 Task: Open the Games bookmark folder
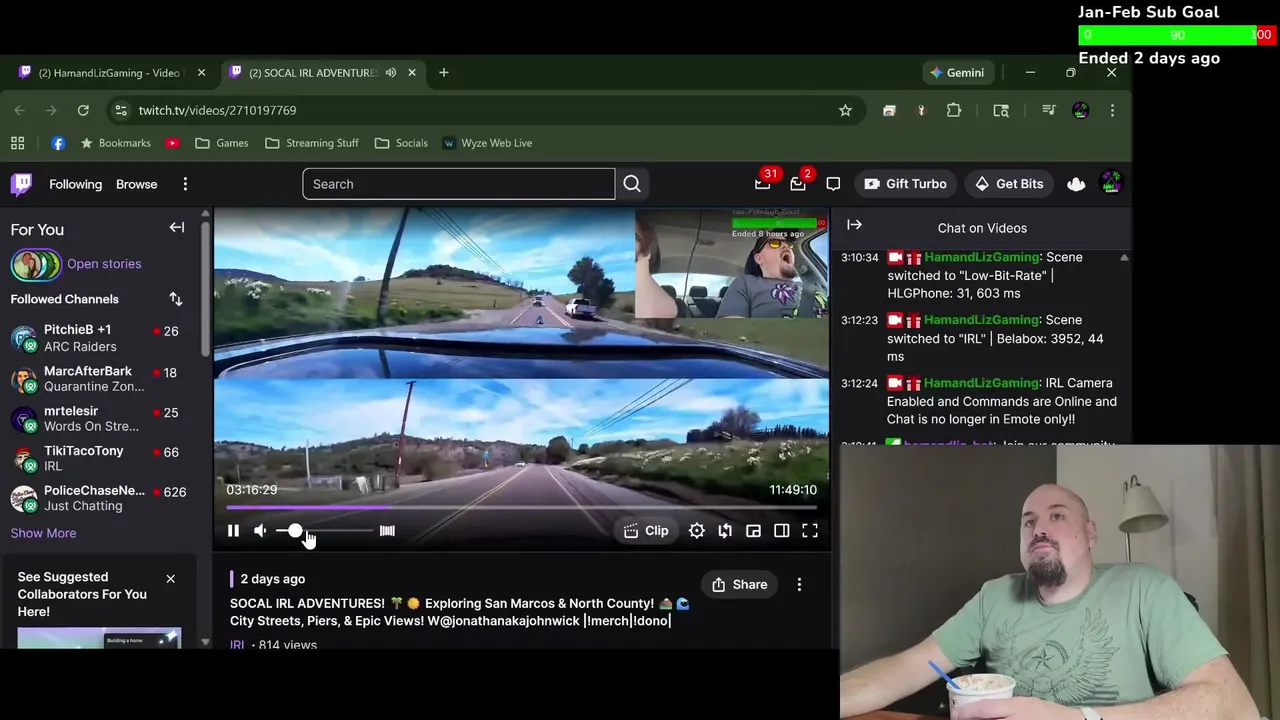pyautogui.click(x=222, y=143)
